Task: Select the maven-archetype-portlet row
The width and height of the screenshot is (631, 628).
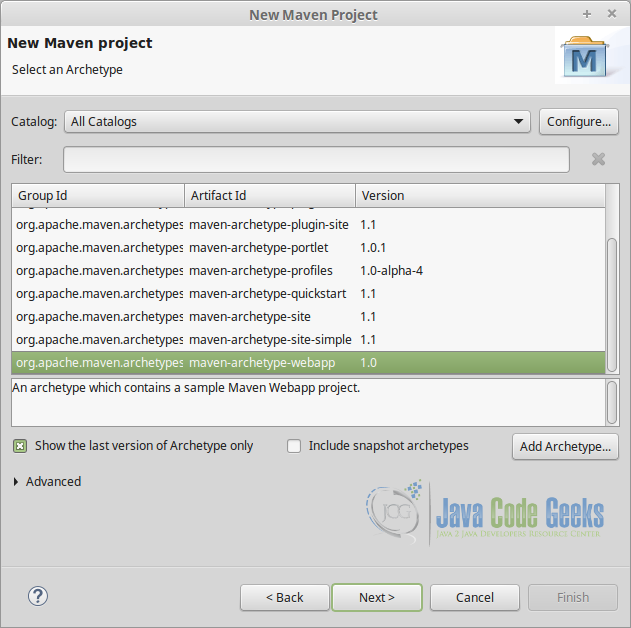Action: point(308,247)
